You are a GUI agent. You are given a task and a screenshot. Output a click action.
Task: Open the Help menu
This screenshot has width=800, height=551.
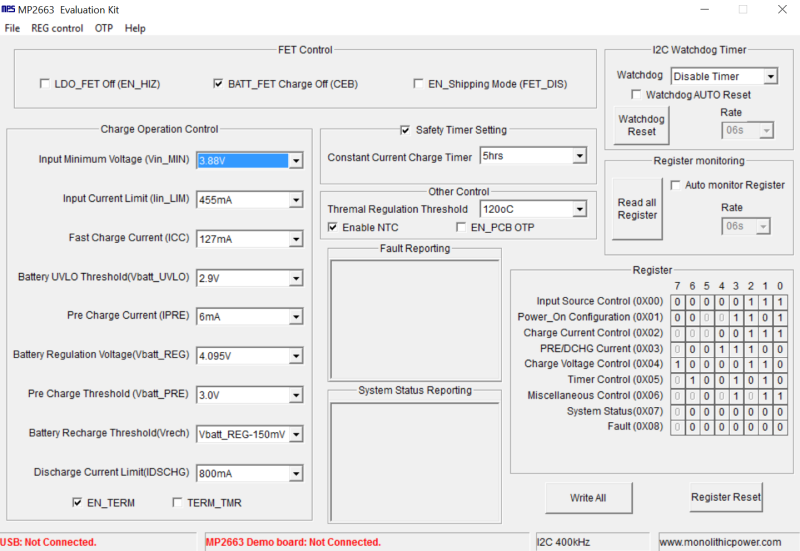pos(135,28)
